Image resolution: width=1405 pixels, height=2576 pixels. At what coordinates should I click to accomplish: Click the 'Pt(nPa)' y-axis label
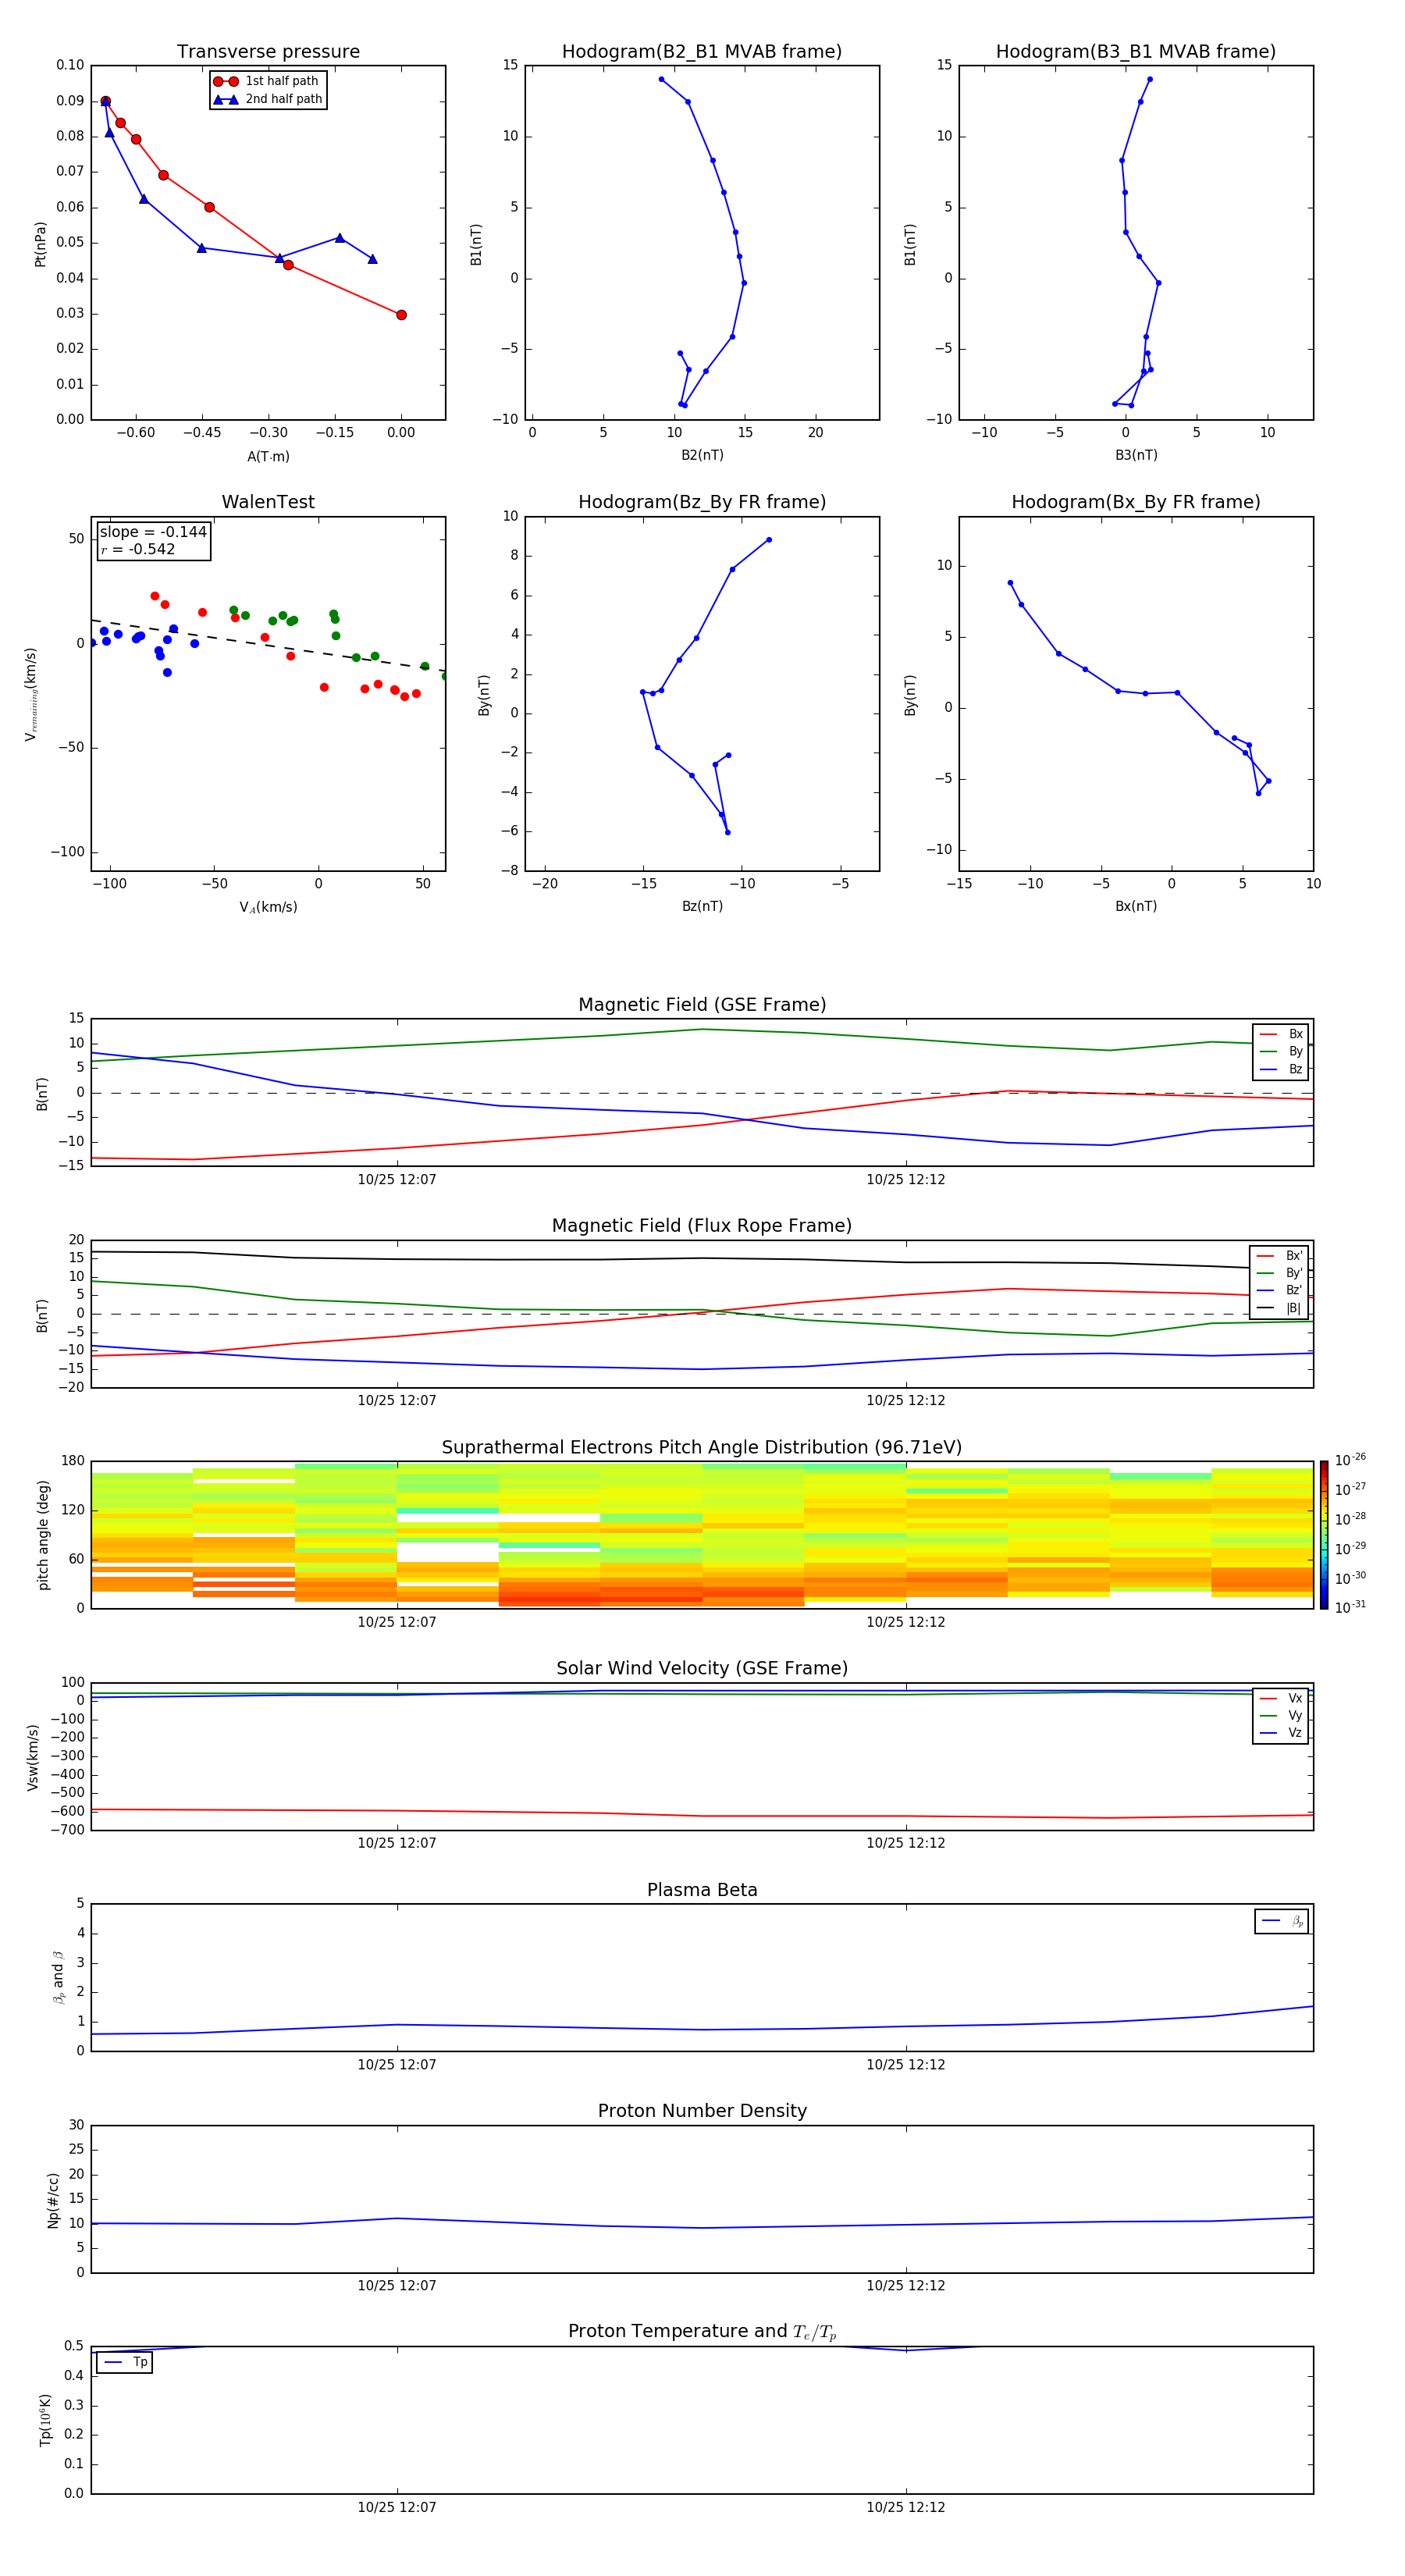[x=40, y=243]
